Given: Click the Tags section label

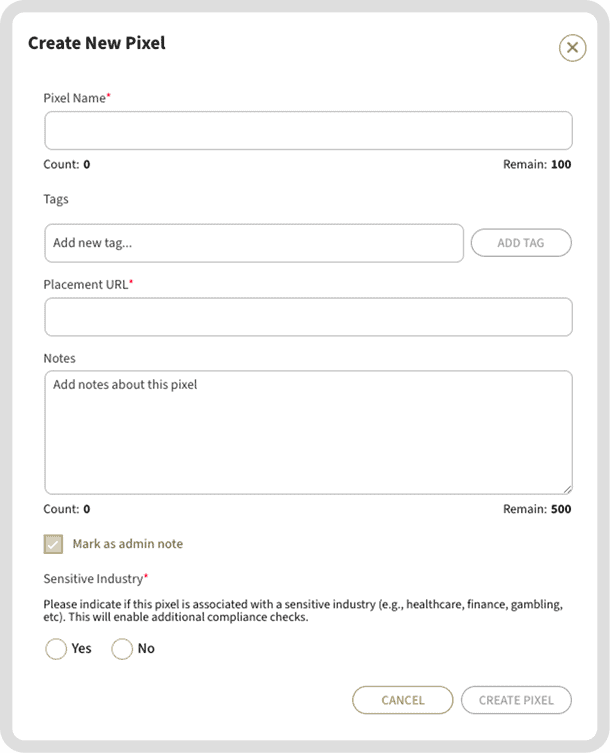Looking at the screenshot, I should (56, 199).
